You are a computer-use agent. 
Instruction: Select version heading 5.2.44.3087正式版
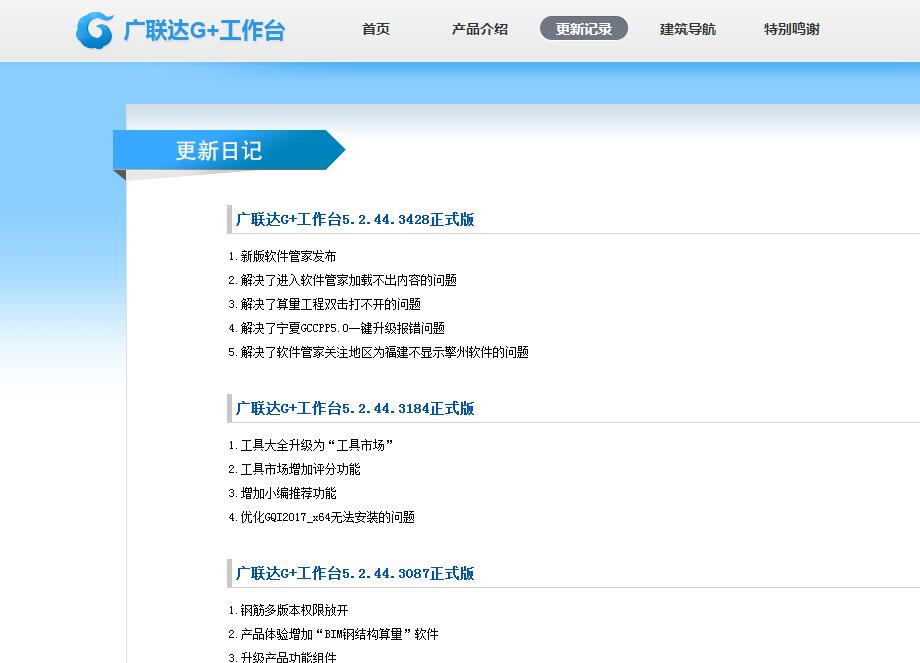pos(355,573)
